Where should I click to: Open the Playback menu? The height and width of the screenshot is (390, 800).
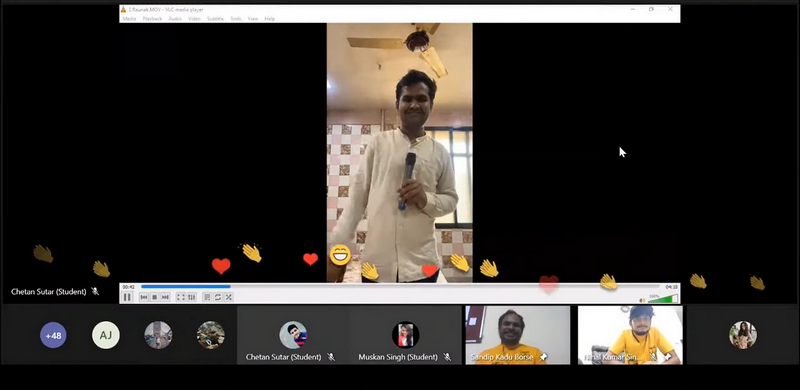pyautogui.click(x=152, y=19)
